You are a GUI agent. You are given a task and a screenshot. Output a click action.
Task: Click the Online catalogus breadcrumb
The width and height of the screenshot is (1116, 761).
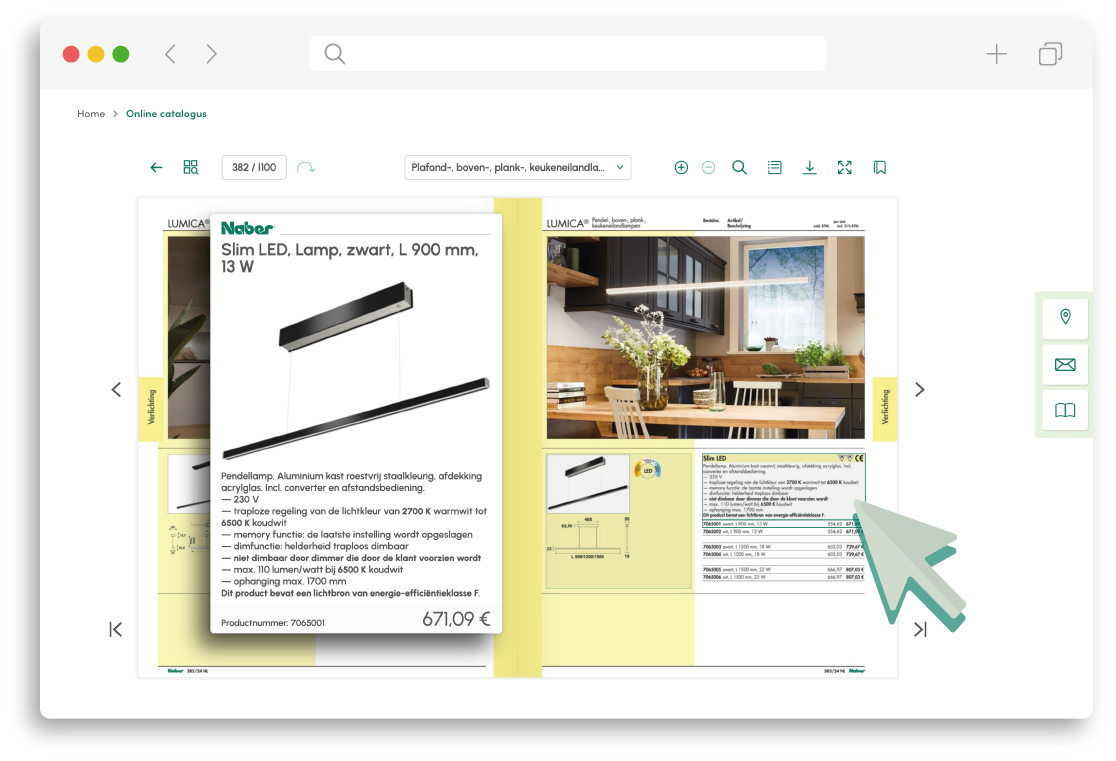(166, 114)
